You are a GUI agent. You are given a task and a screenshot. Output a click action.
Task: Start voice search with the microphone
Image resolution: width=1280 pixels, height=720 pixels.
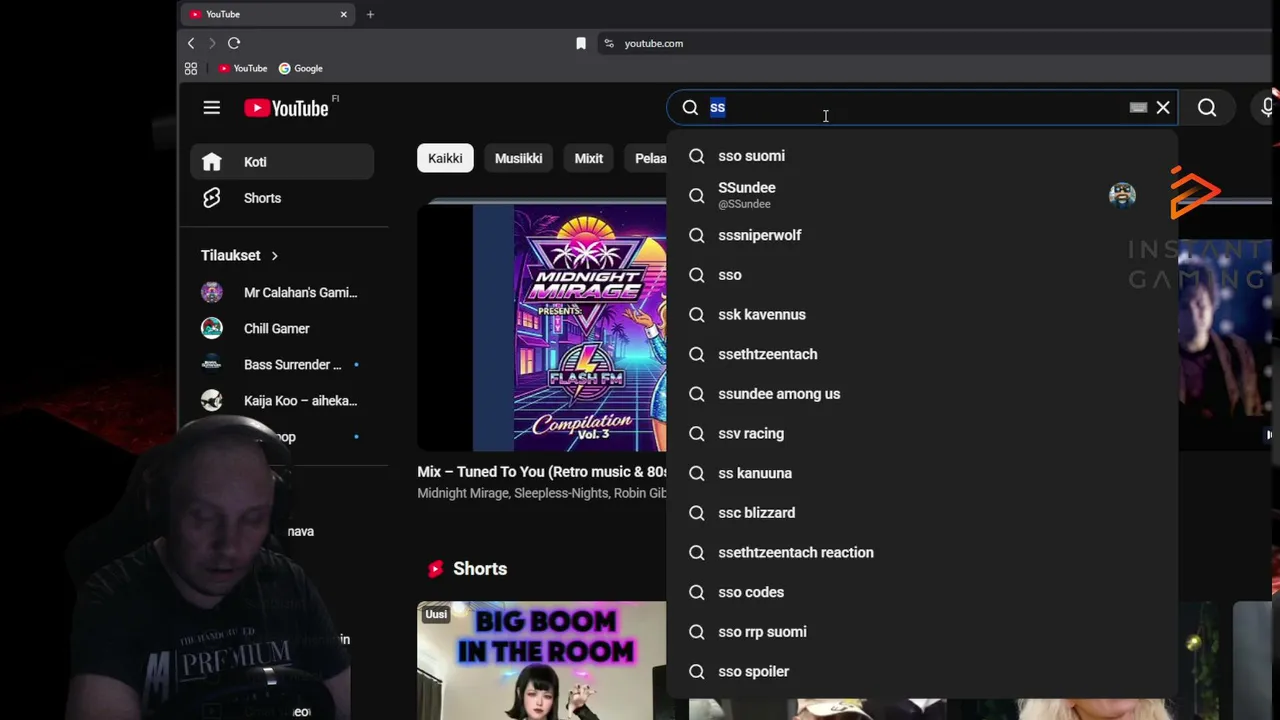click(1268, 107)
